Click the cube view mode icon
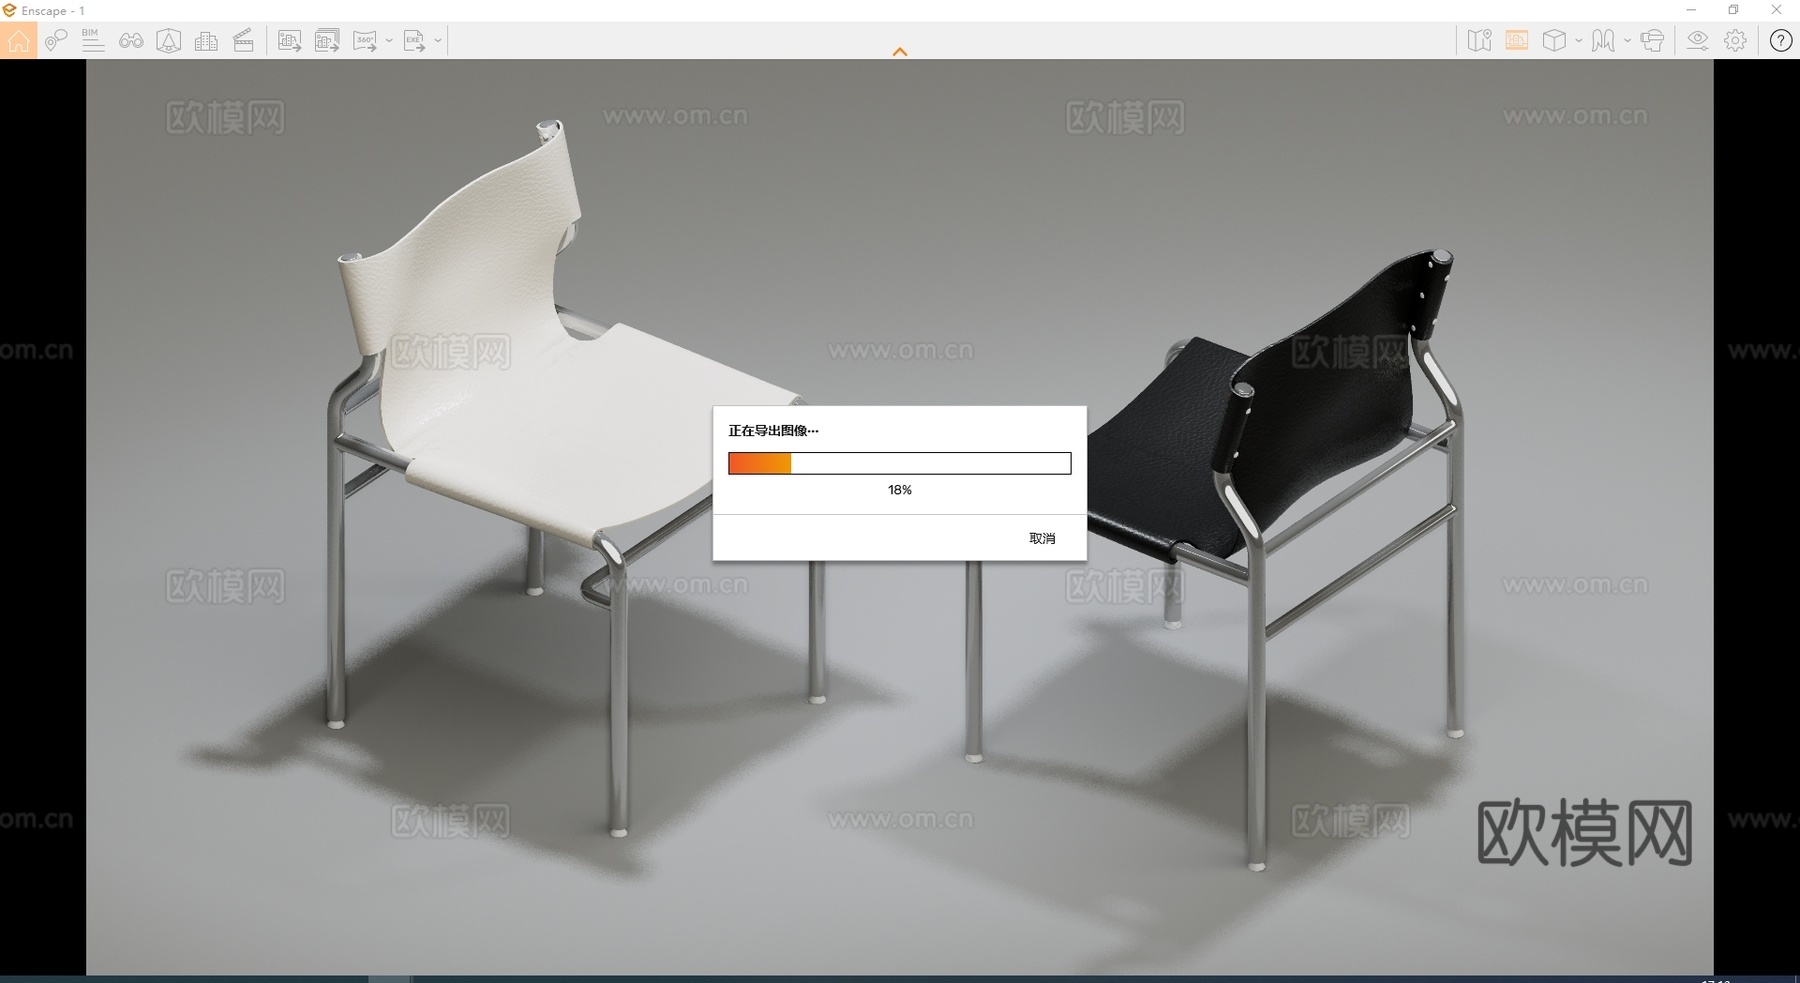The image size is (1800, 983). click(x=1554, y=41)
